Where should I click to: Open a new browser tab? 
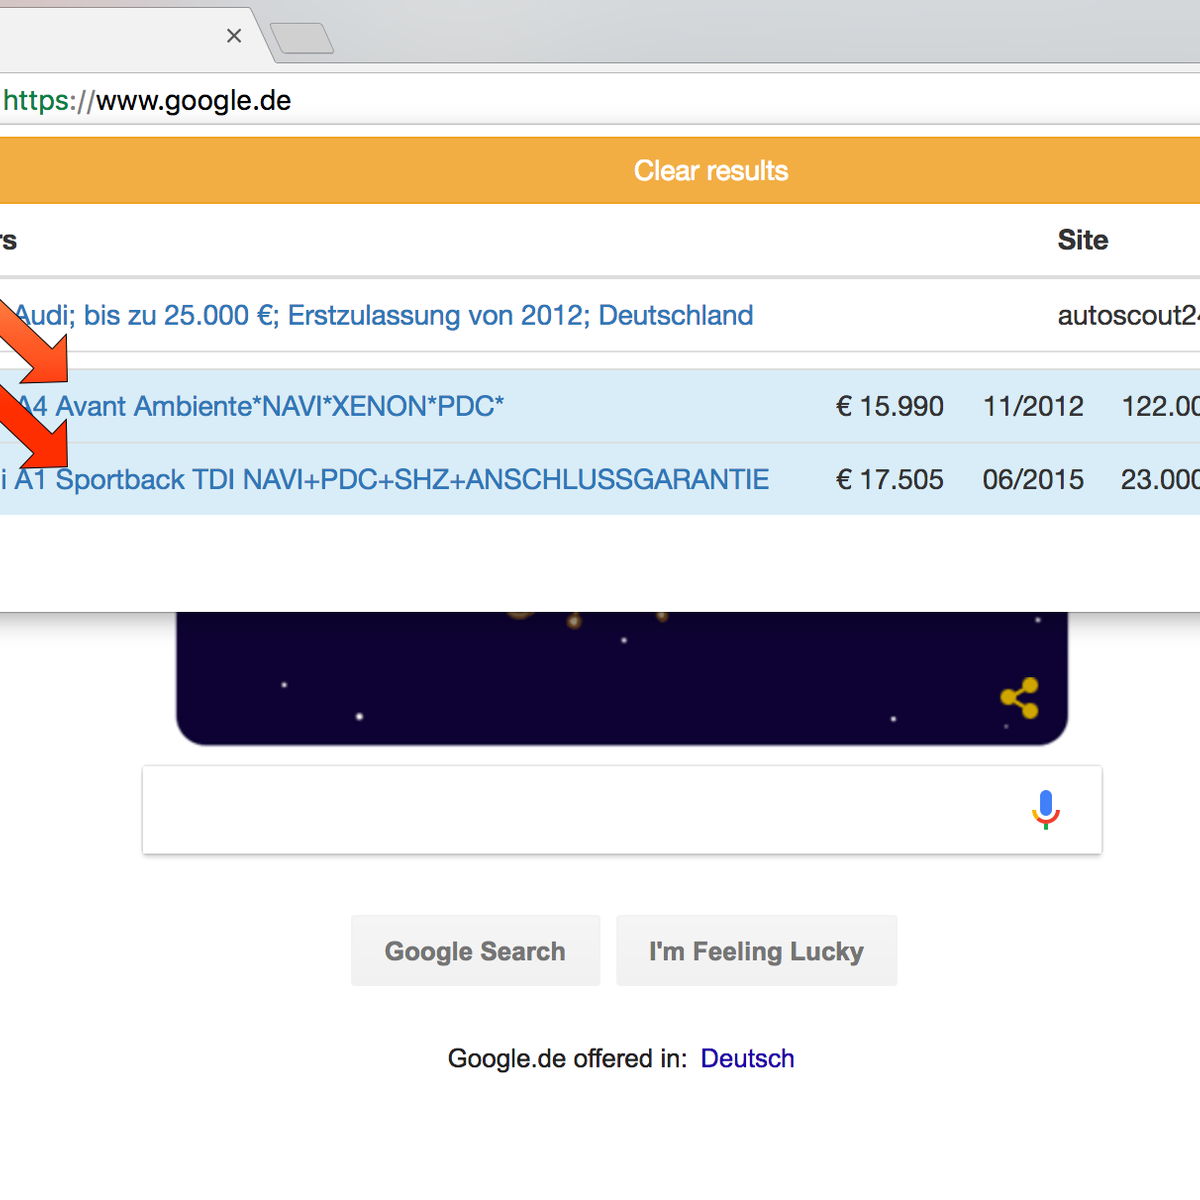(x=302, y=38)
